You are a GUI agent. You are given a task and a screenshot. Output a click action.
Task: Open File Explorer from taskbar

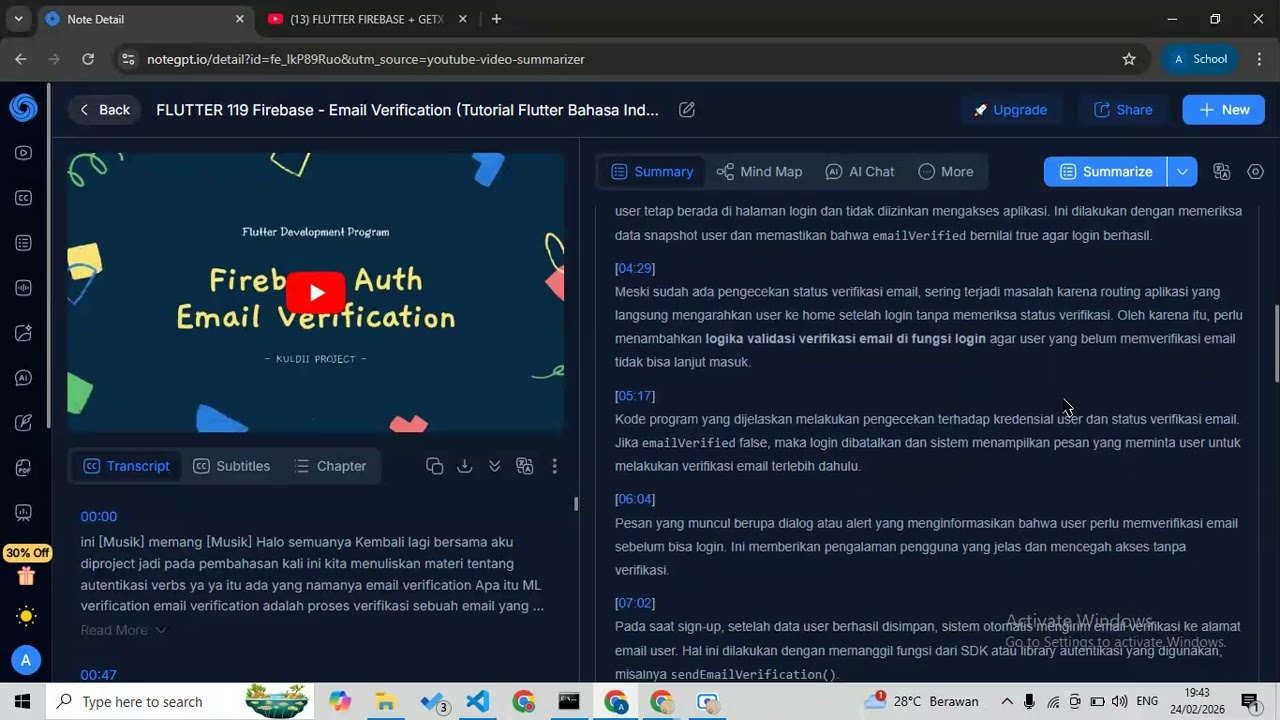[385, 702]
